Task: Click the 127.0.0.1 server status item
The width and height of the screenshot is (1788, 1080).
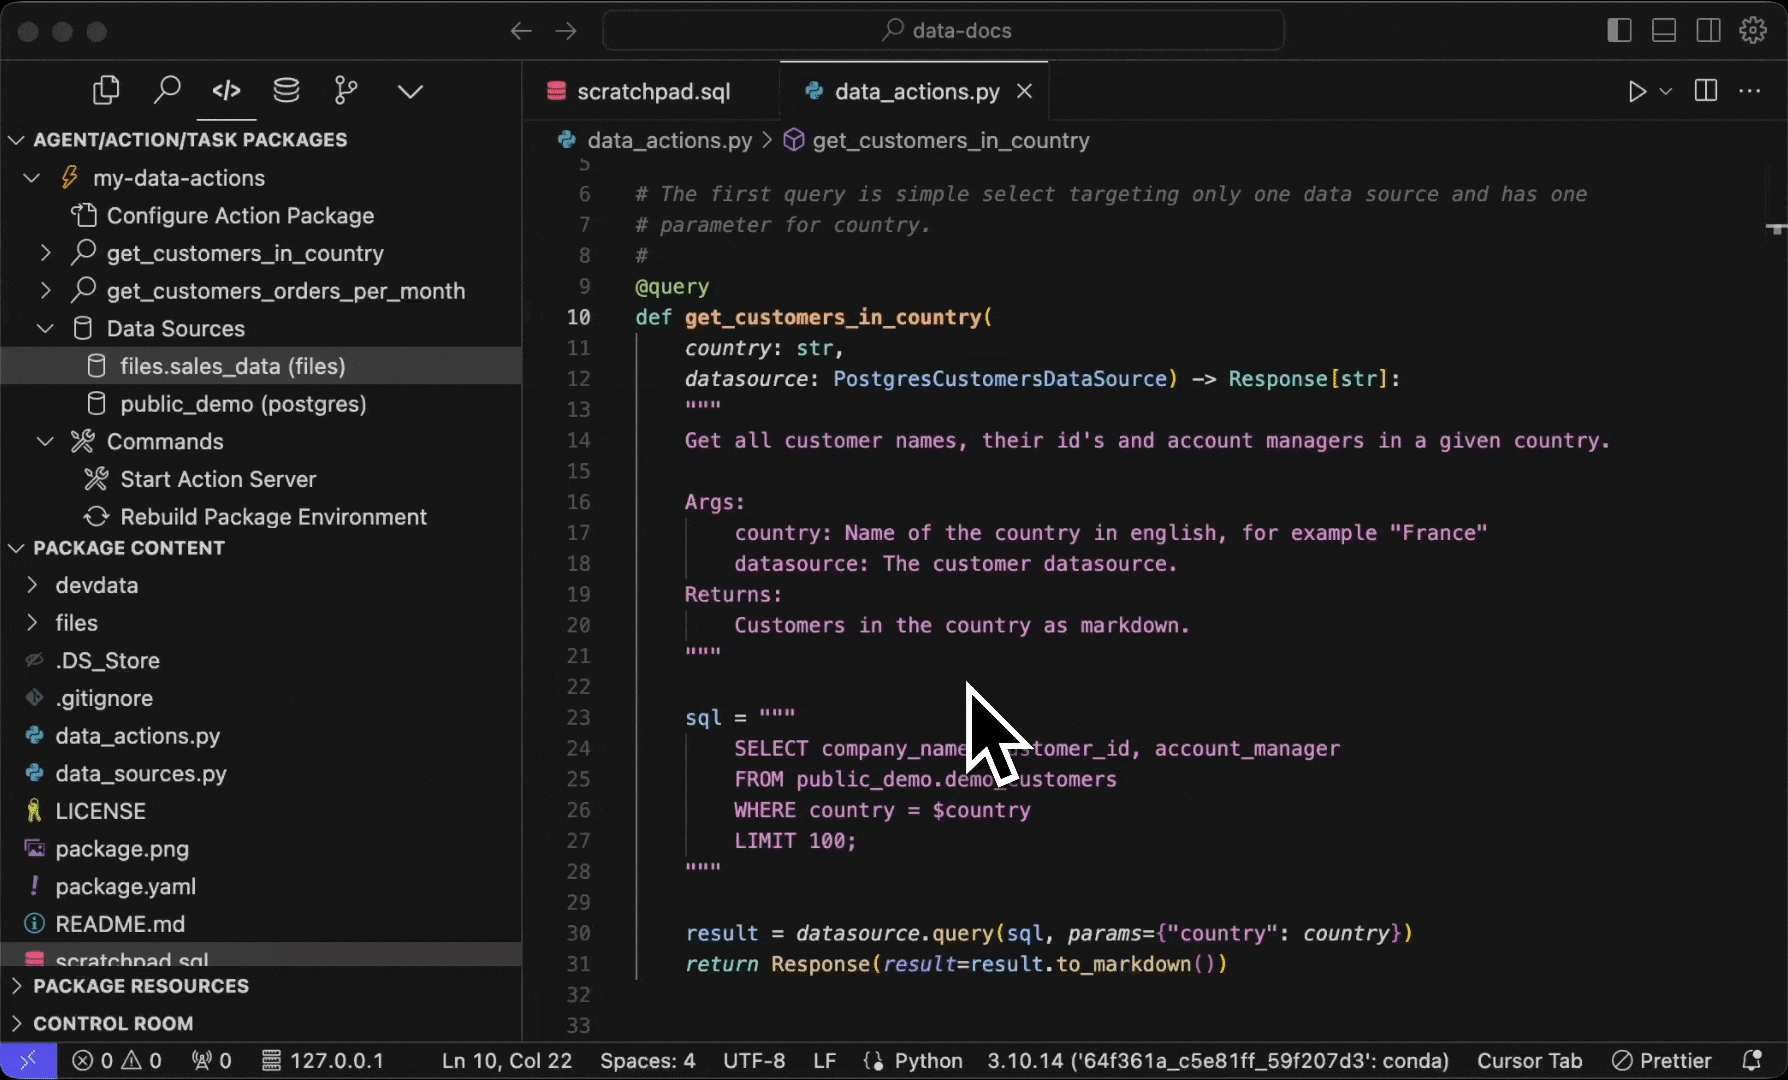Action: 323,1061
